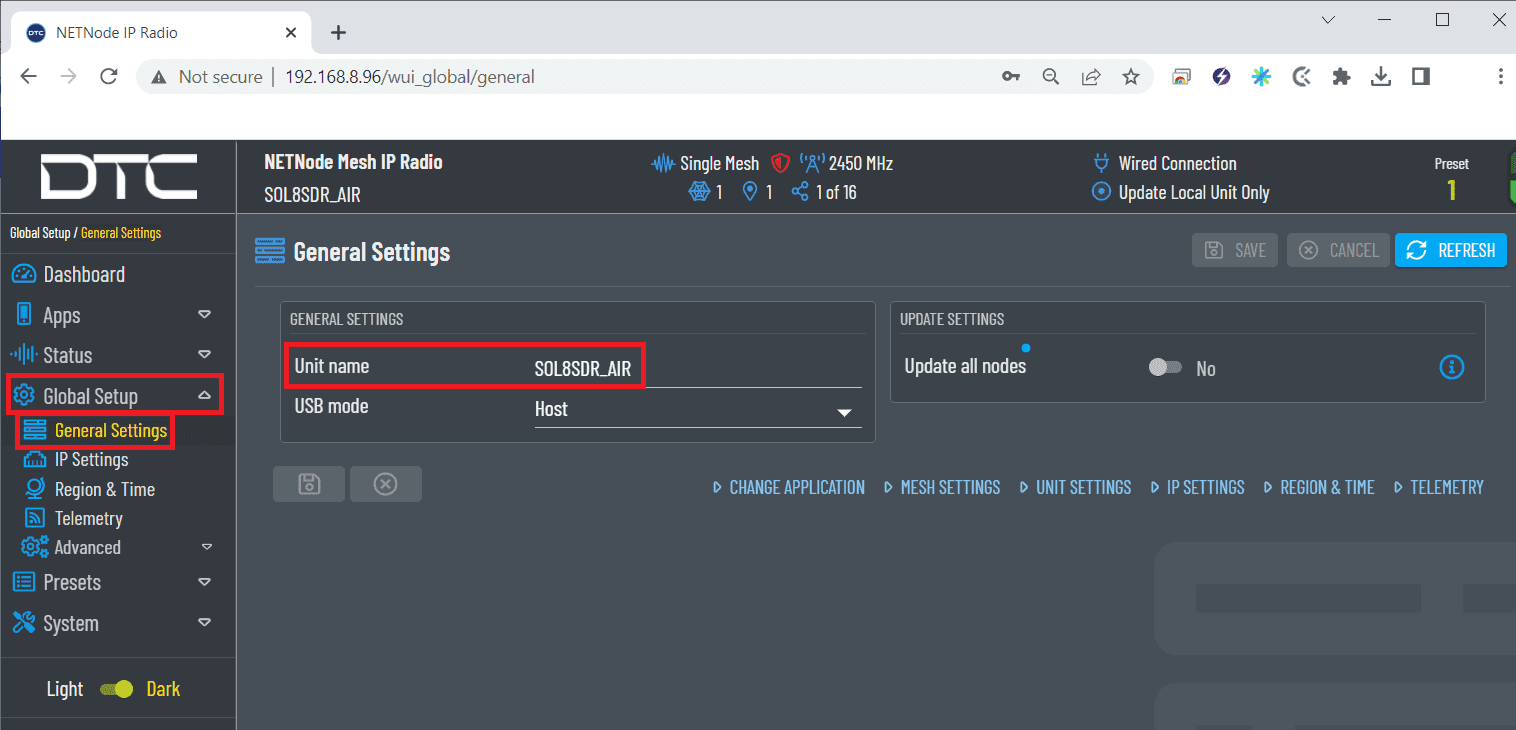Image resolution: width=1516 pixels, height=730 pixels.
Task: Switch the Light/Dark theme toggle
Action: [117, 689]
